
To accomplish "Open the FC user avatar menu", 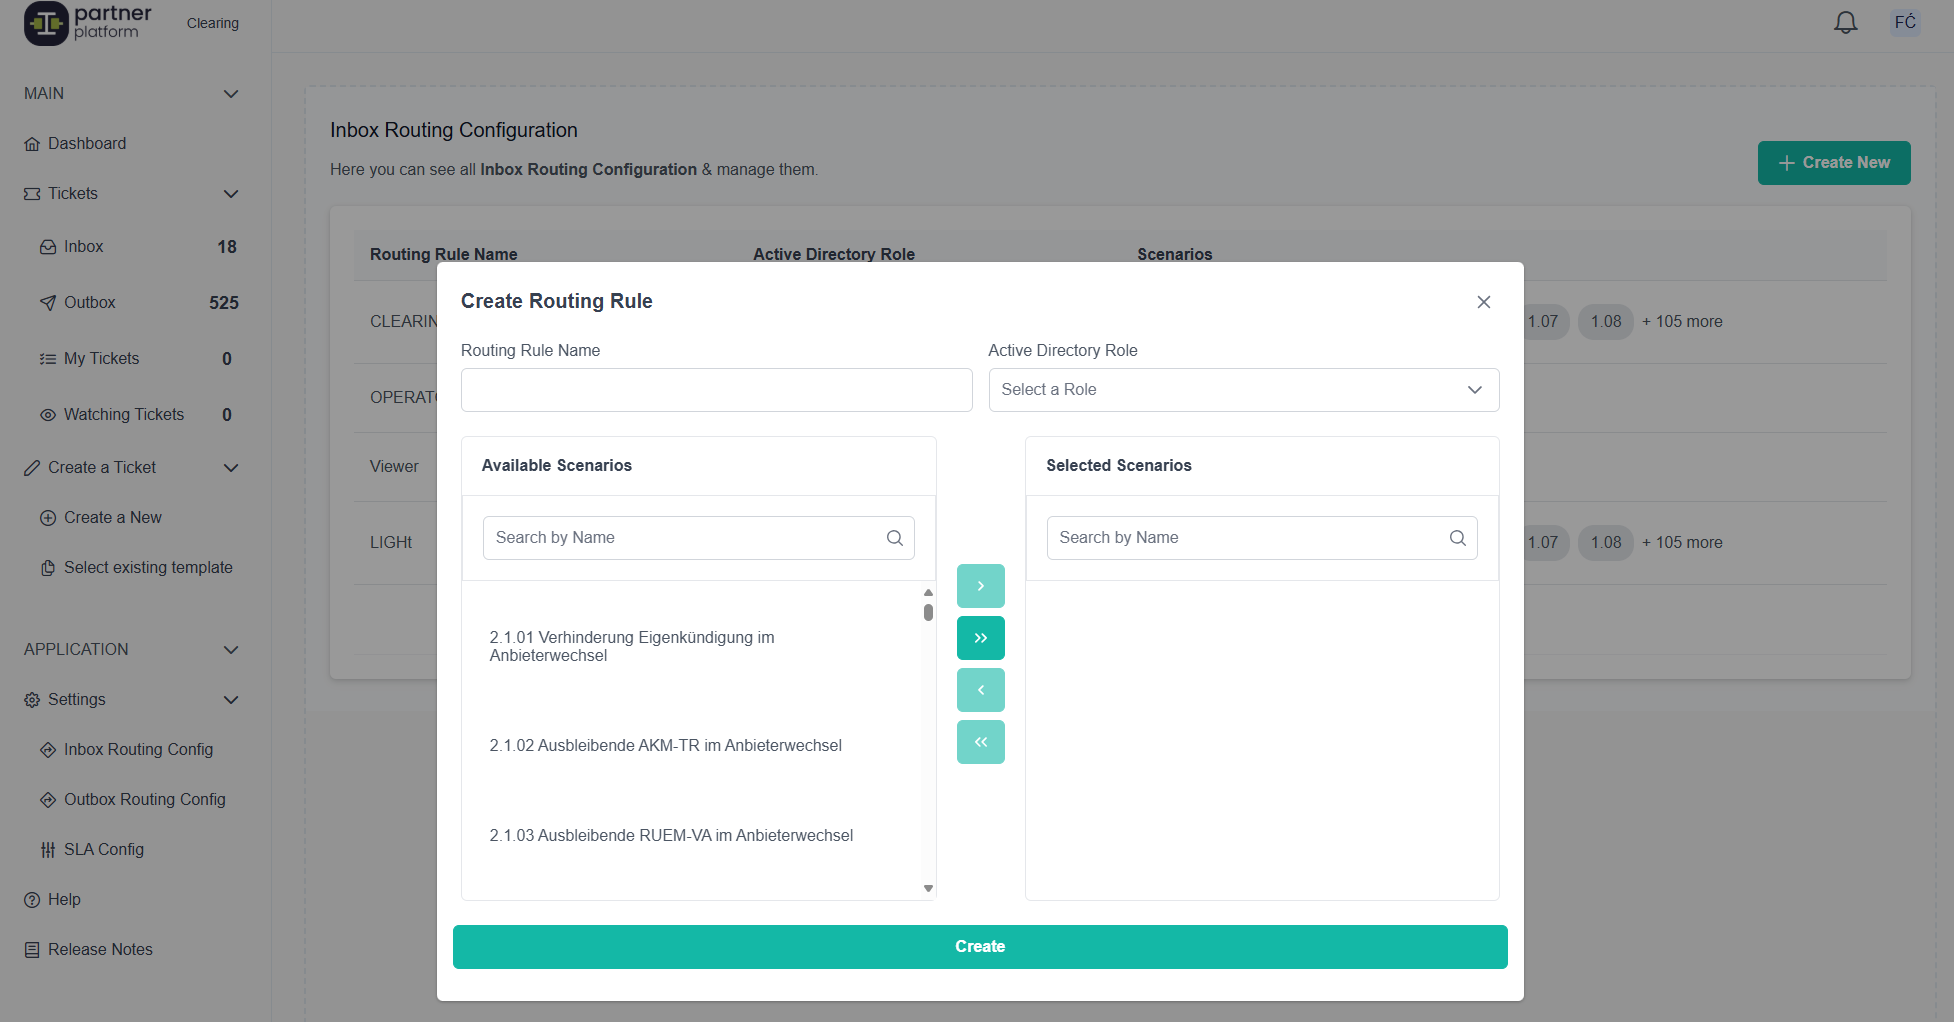I will pos(1904,23).
